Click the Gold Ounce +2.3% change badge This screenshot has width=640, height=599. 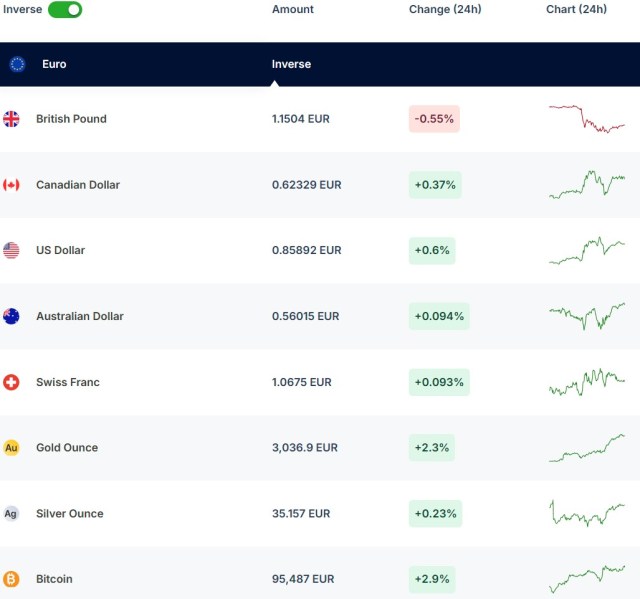(431, 448)
